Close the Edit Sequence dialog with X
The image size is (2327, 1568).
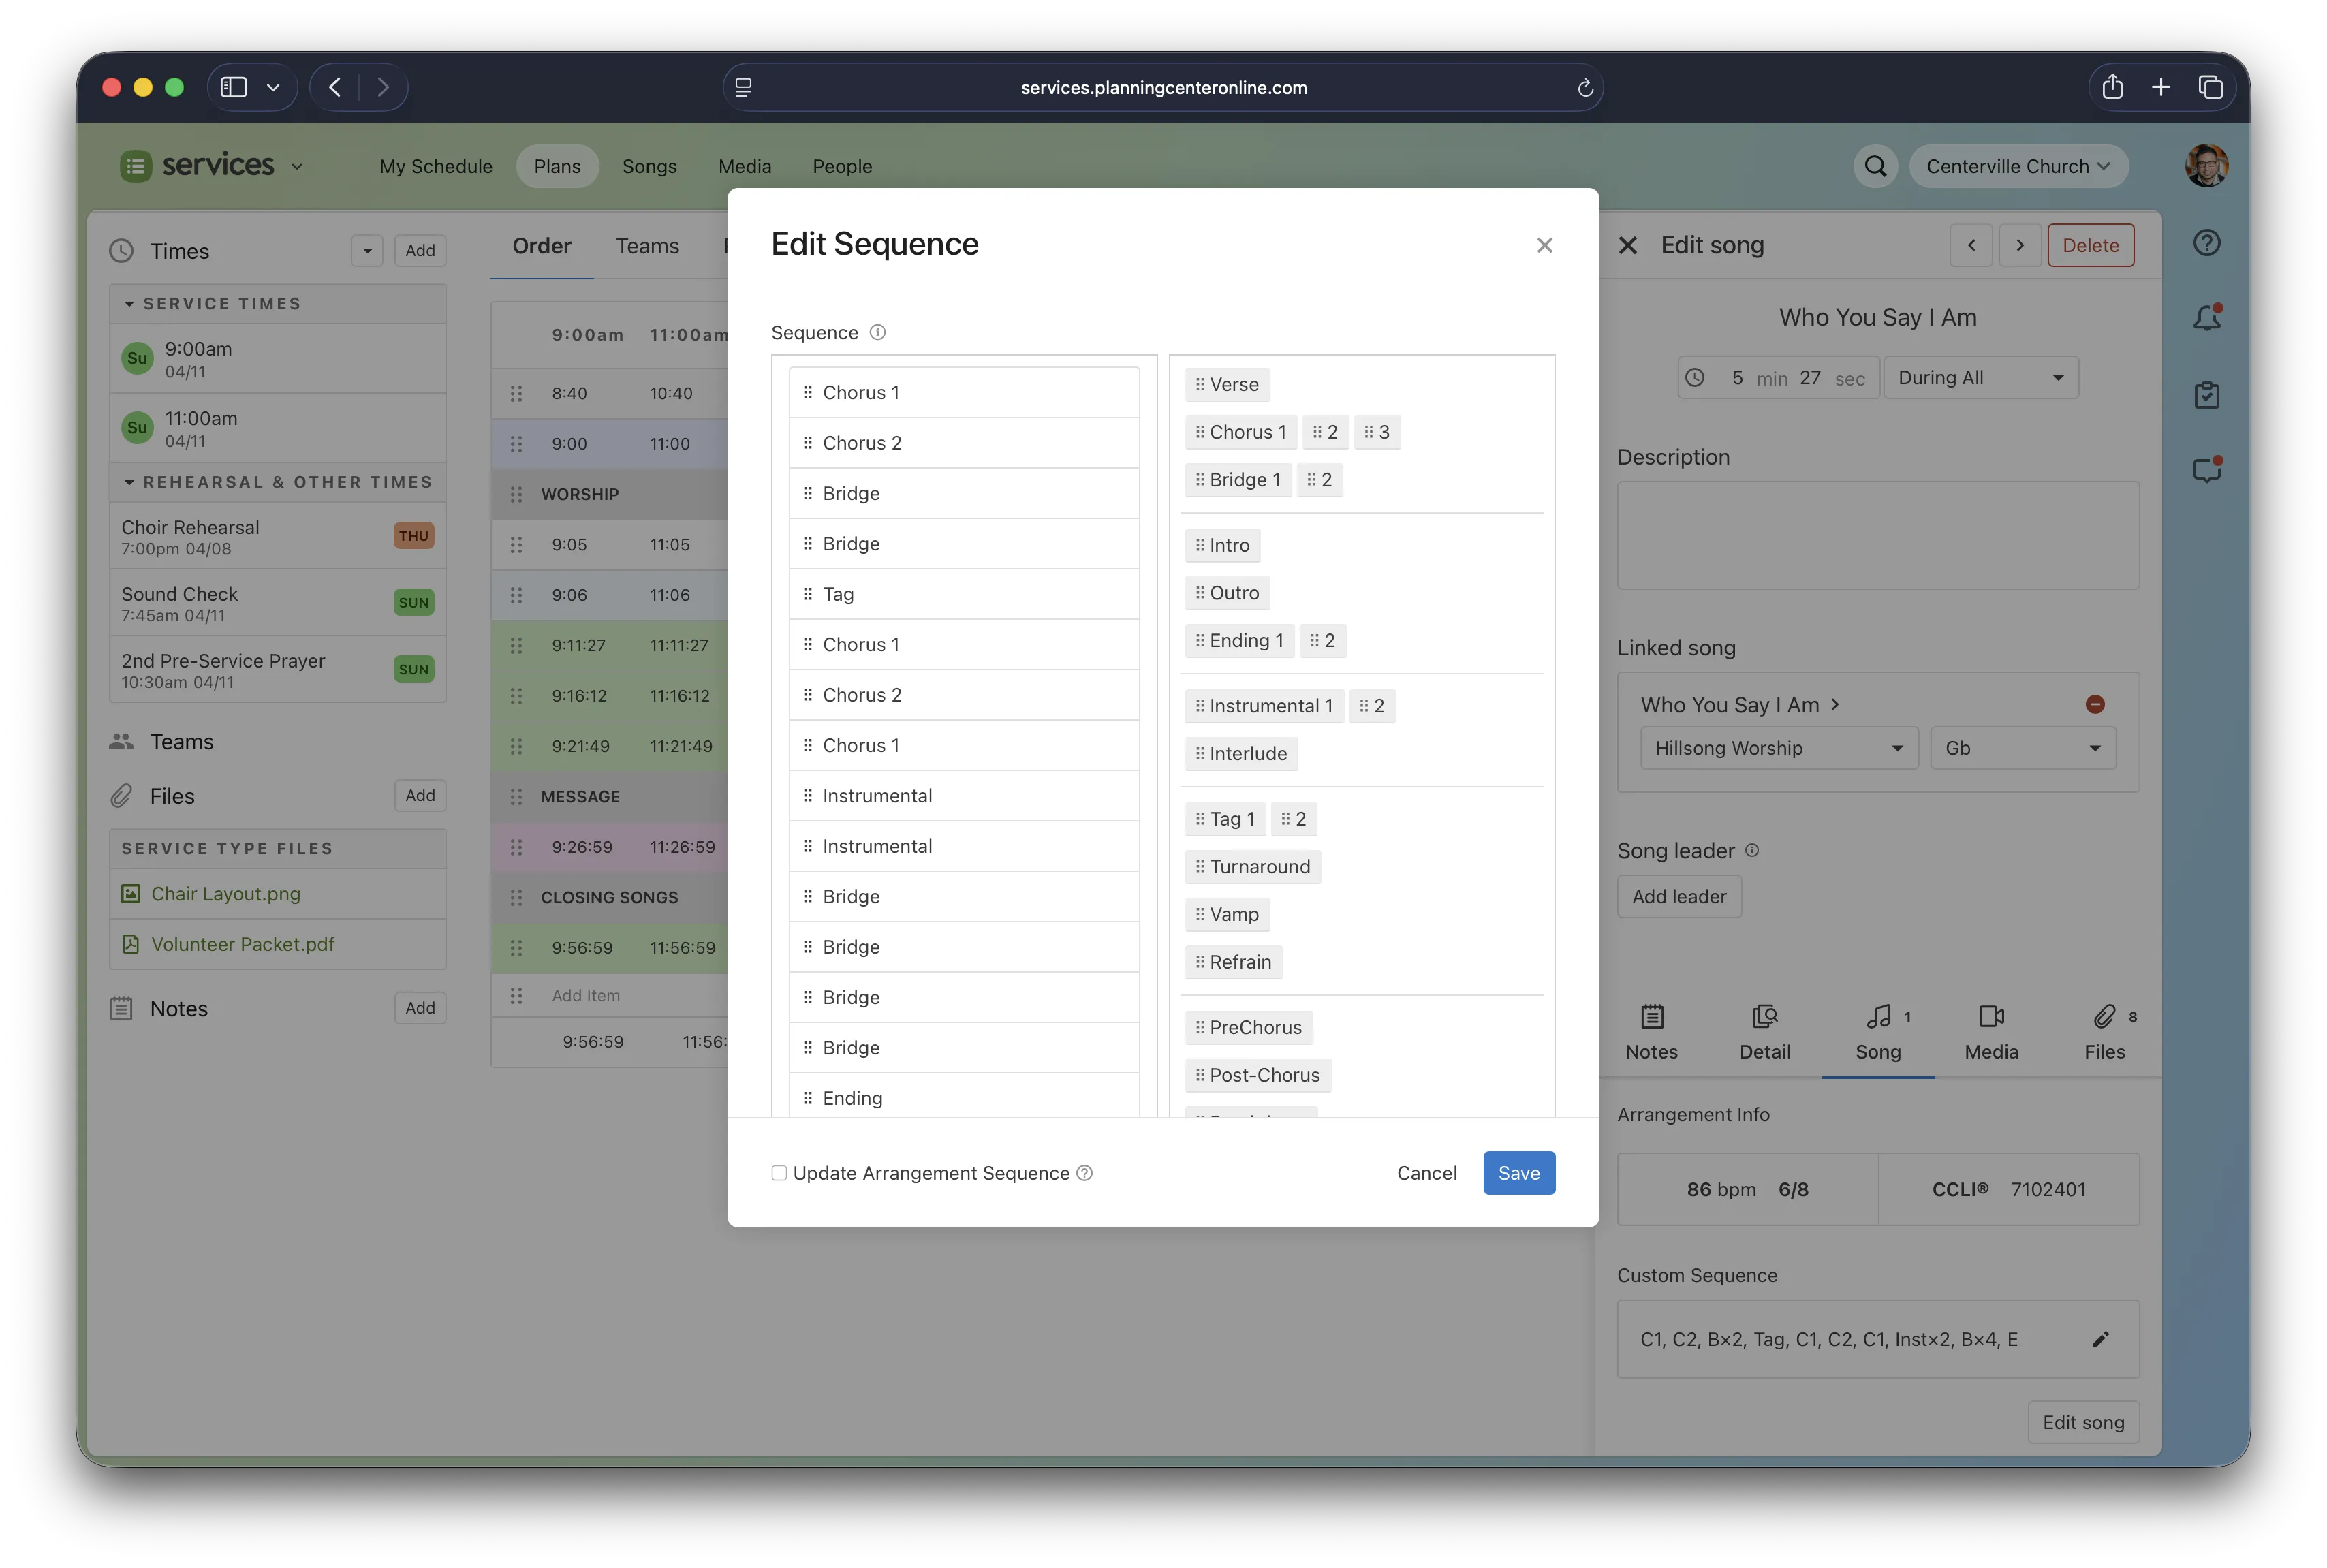tap(1544, 245)
